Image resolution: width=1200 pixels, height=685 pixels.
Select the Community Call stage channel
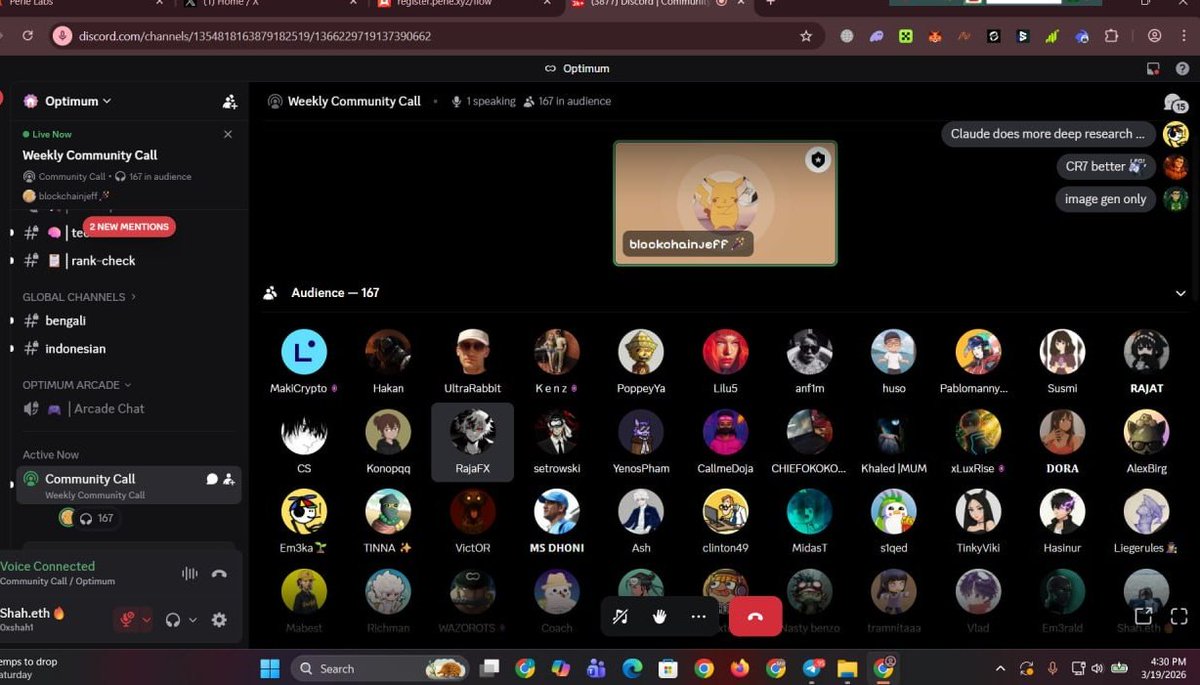coord(128,484)
